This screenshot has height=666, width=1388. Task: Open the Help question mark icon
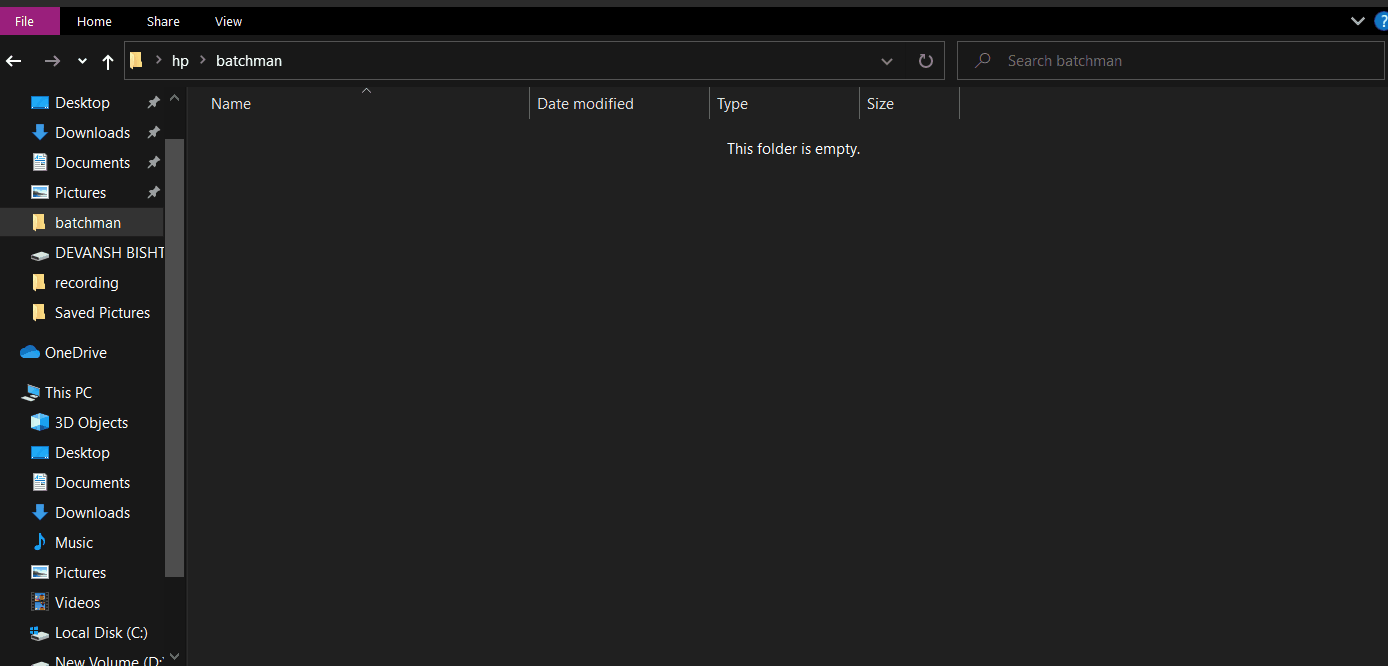(x=1381, y=21)
